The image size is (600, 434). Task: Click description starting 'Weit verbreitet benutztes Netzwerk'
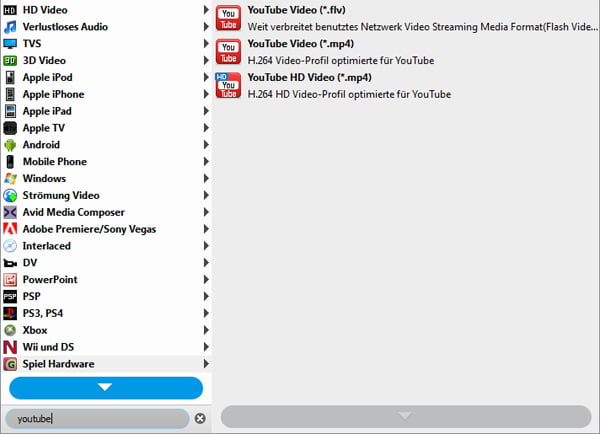(422, 27)
